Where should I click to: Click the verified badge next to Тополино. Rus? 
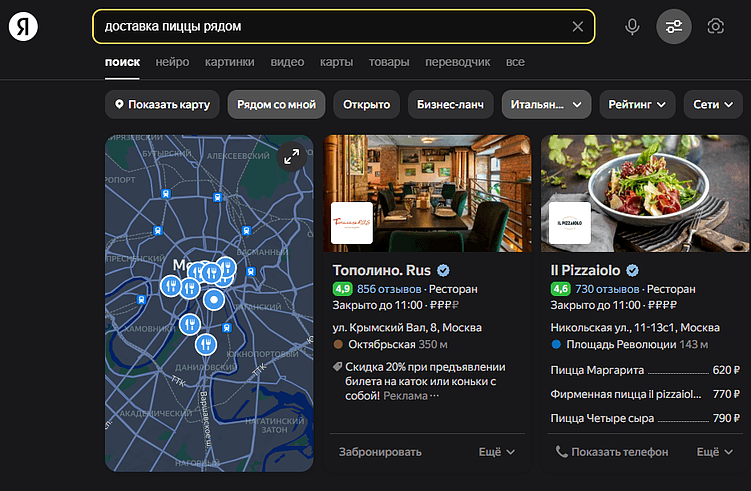444,271
